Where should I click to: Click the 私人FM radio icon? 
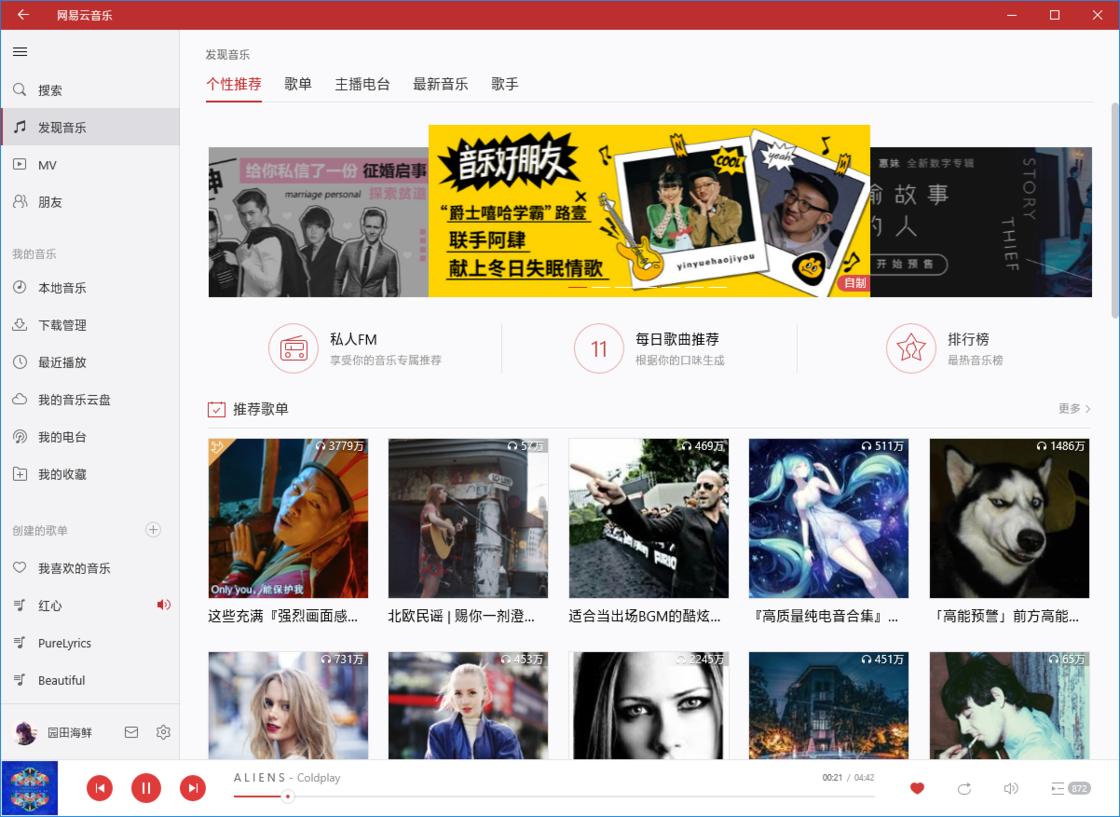293,349
